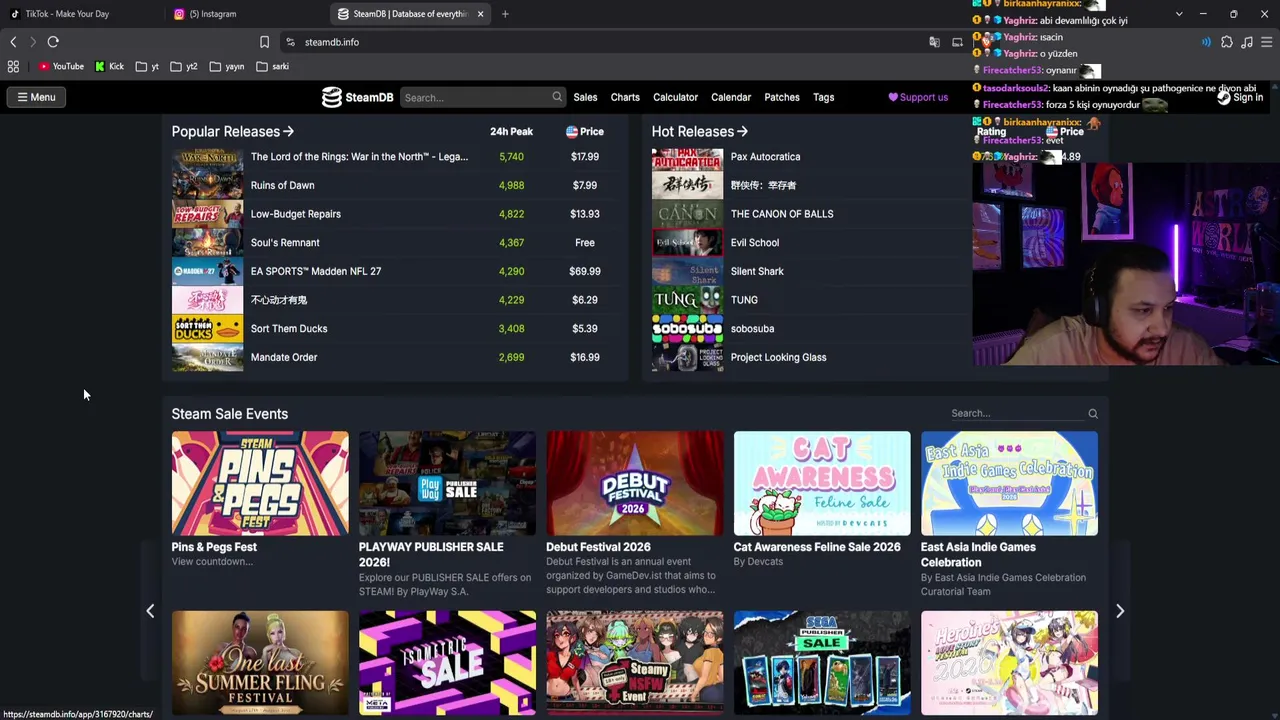Reload the page with refresh icon
This screenshot has height=720, width=1280.
tap(53, 42)
